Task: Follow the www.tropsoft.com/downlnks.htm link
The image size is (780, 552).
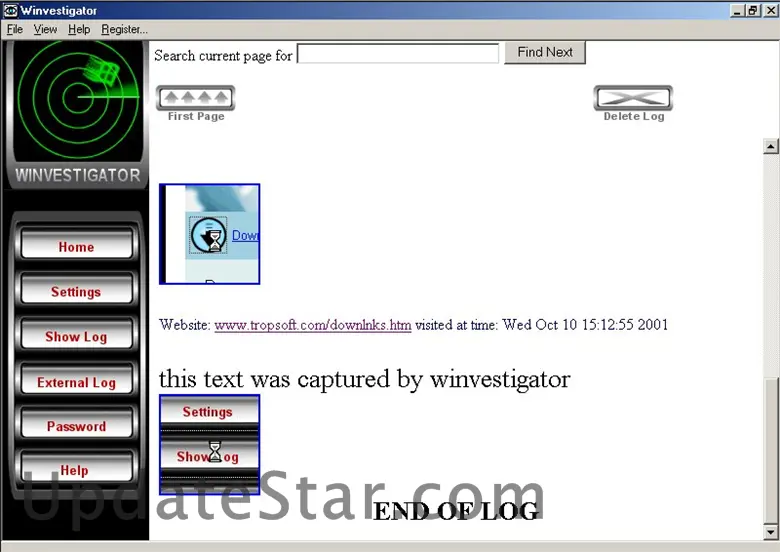Action: pos(313,325)
